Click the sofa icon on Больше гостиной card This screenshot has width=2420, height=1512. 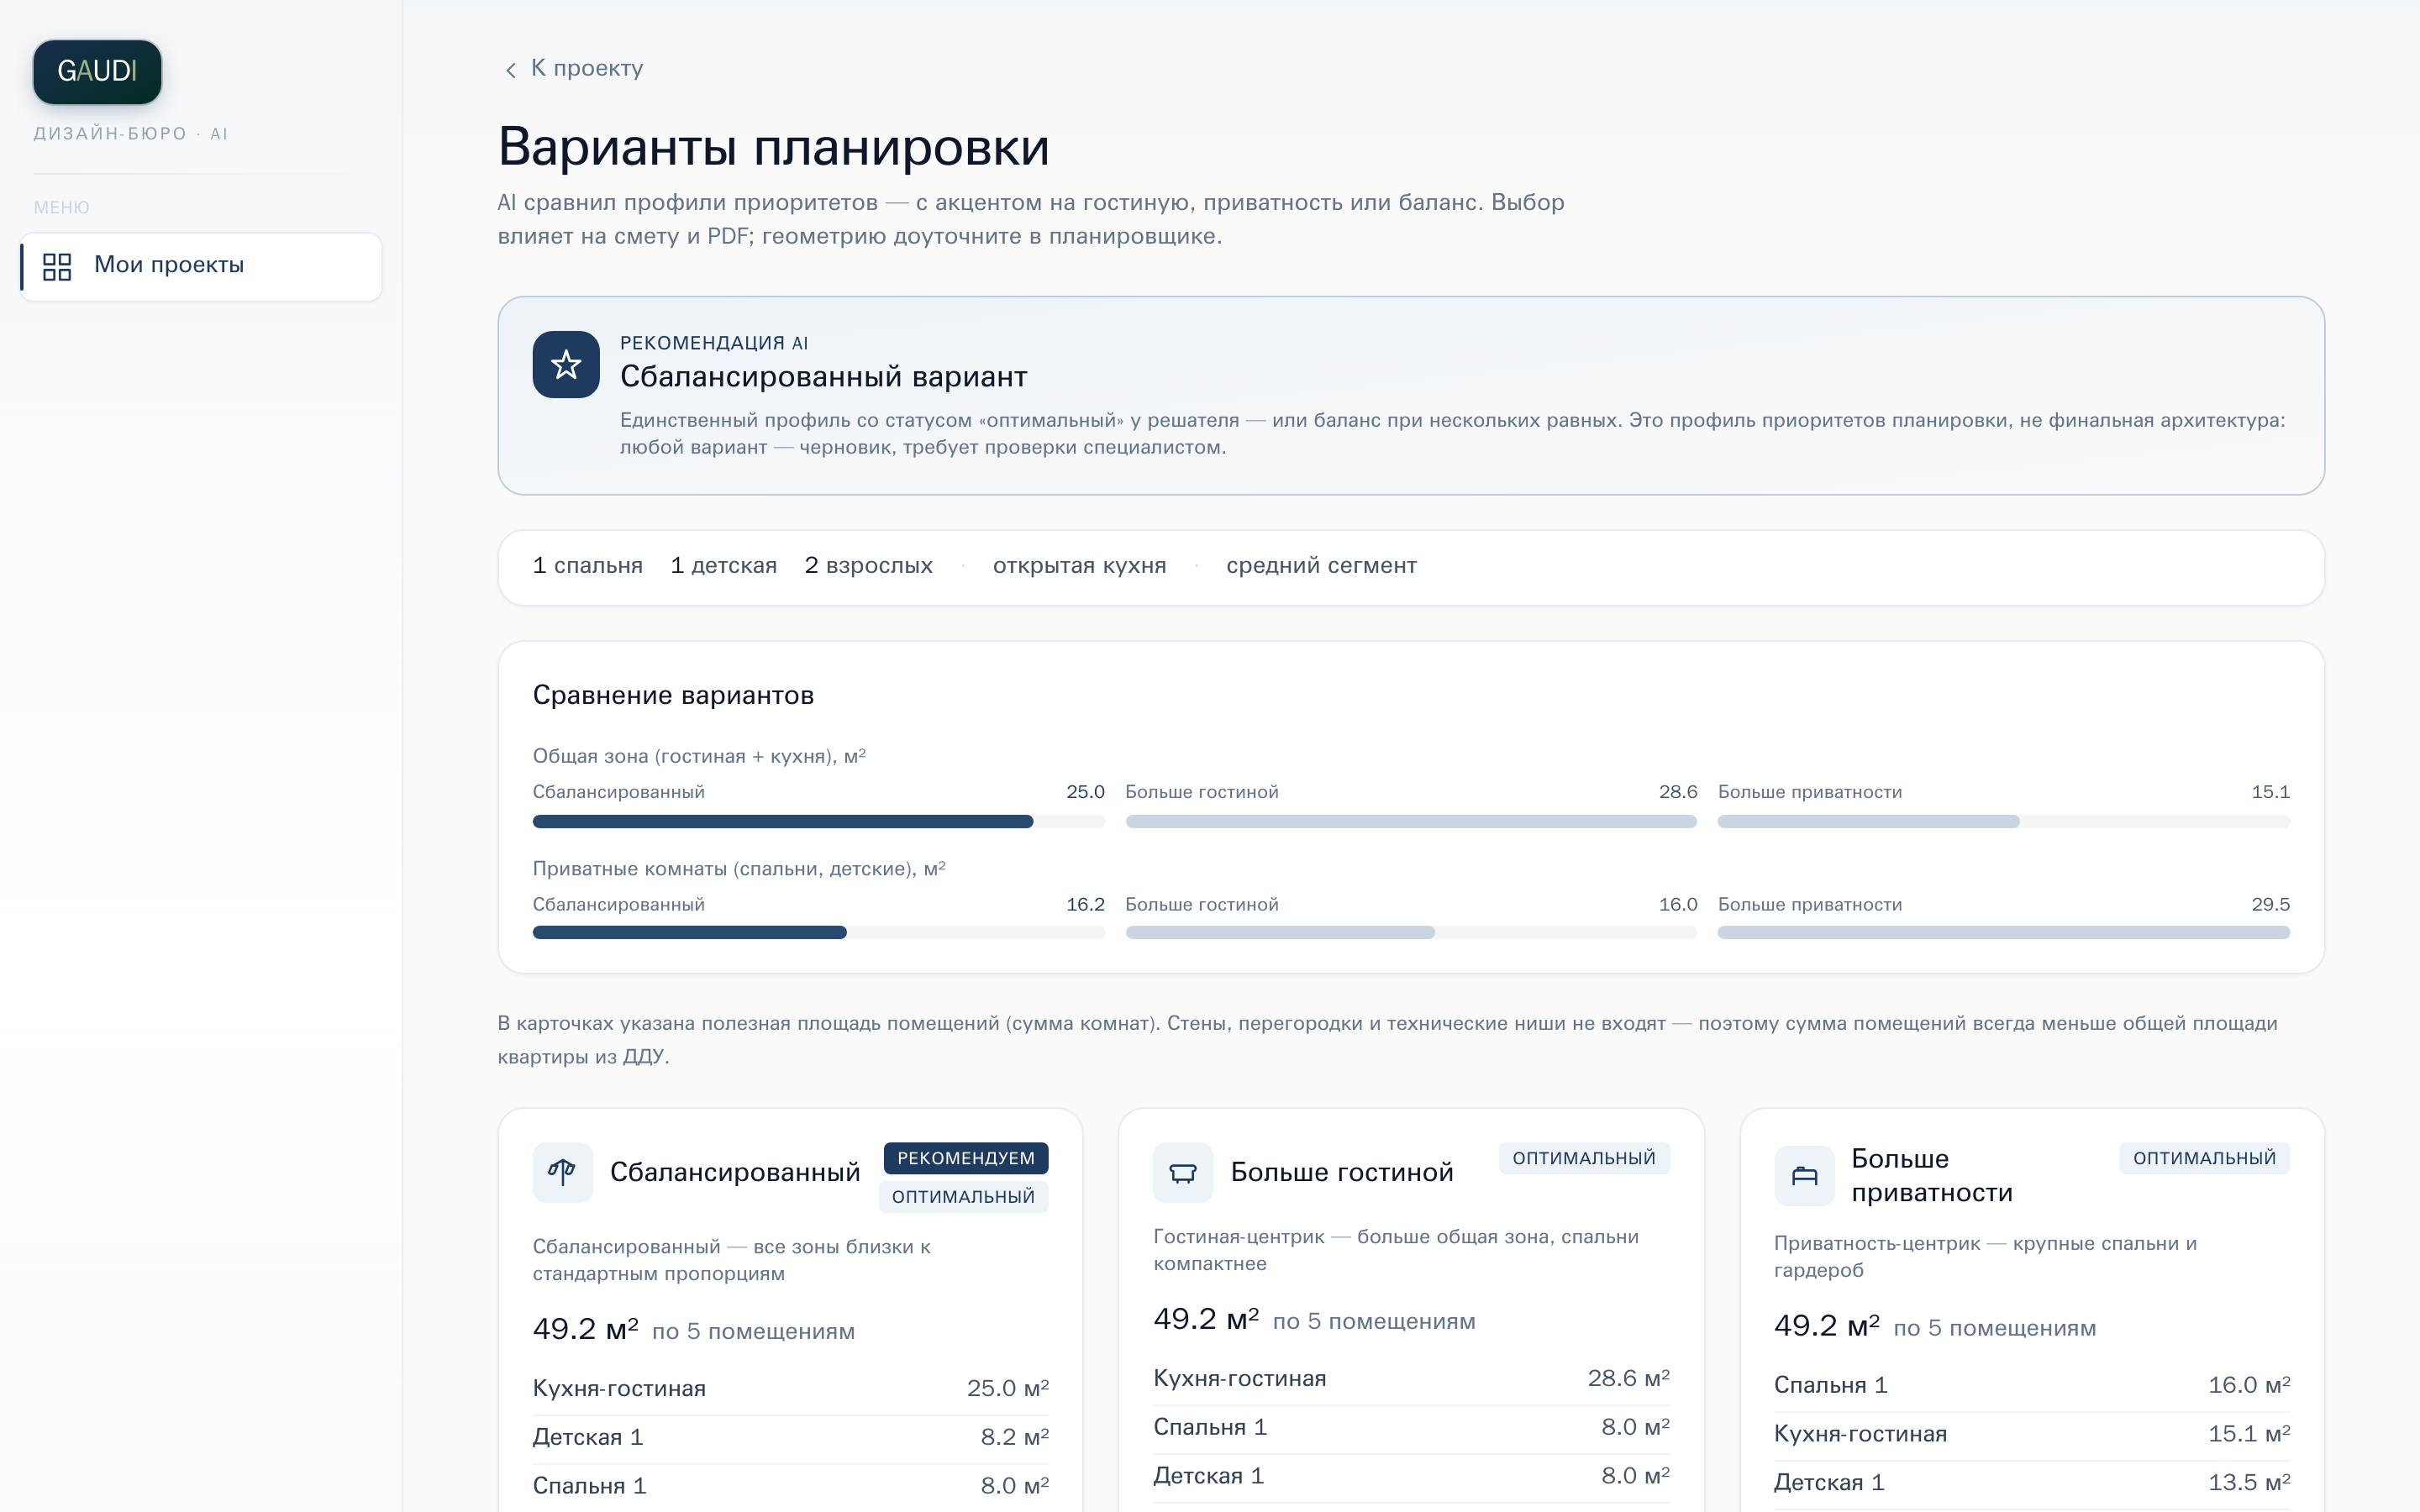coord(1183,1172)
